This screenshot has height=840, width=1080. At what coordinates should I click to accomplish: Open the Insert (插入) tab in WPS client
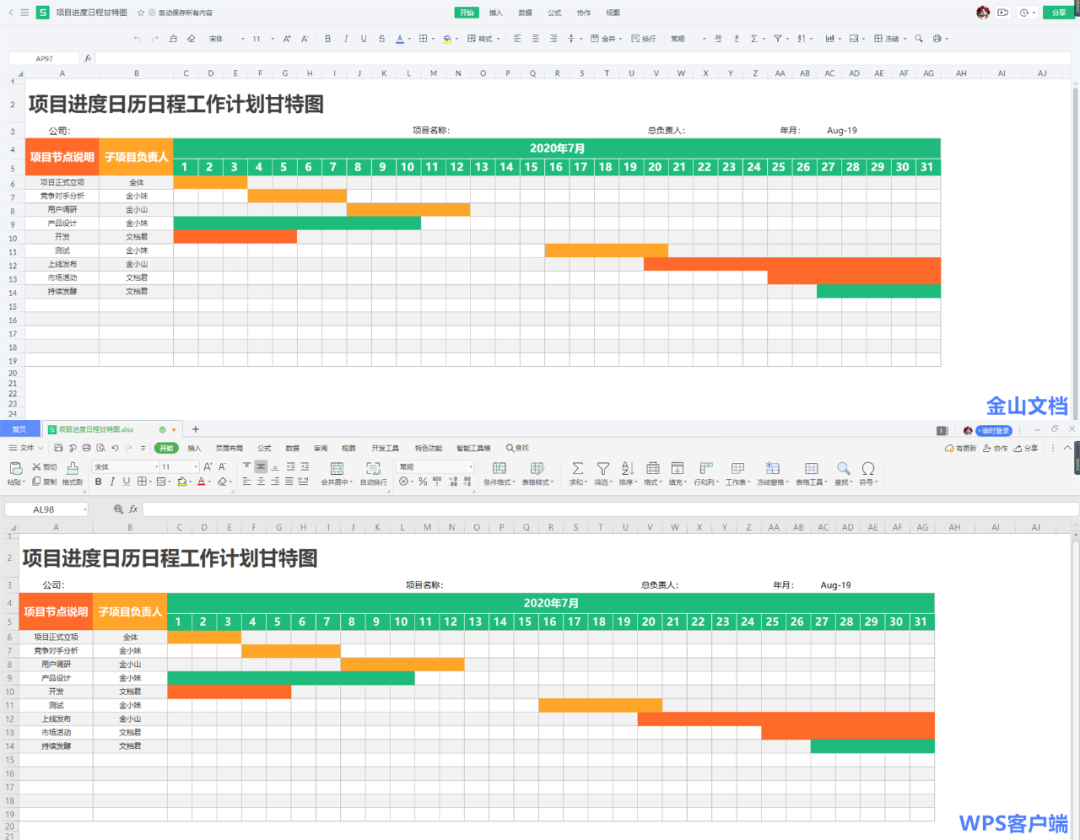[x=194, y=448]
